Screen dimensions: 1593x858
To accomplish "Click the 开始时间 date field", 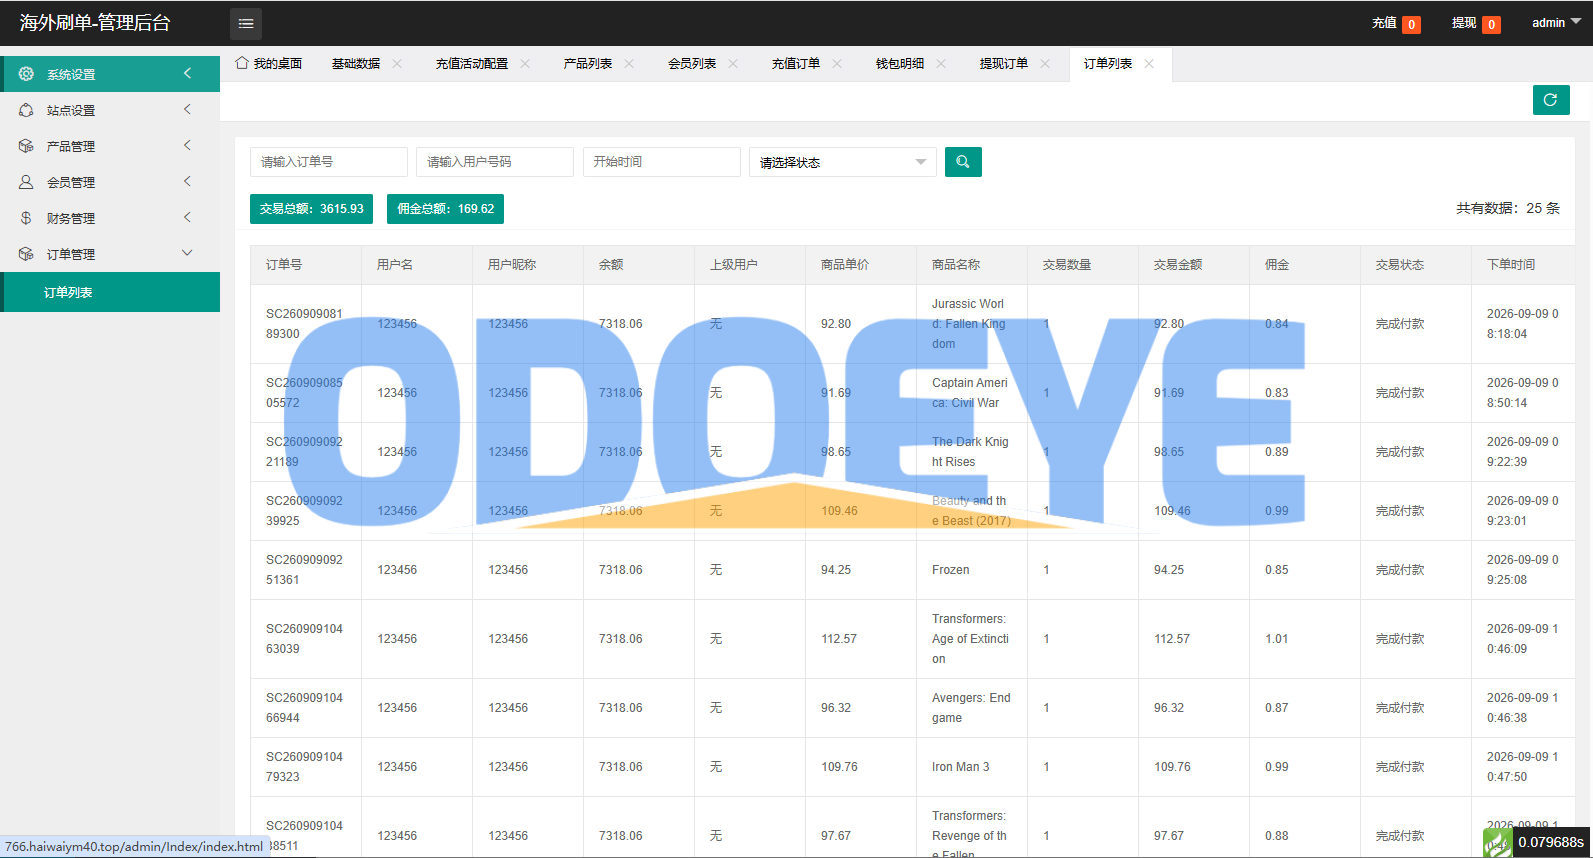I will [662, 162].
